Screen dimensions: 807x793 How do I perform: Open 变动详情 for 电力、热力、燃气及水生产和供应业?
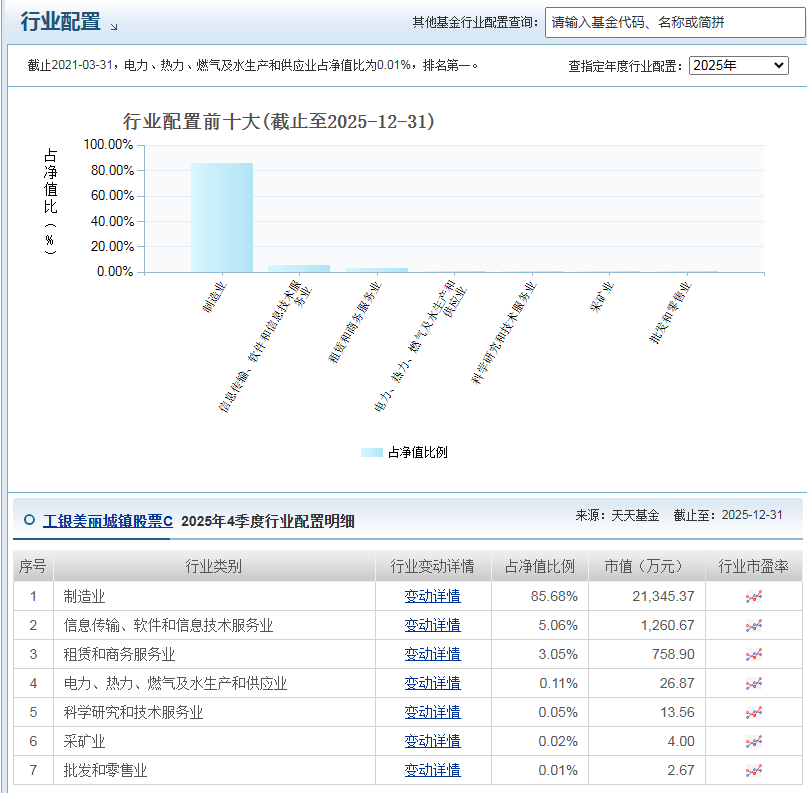[432, 683]
